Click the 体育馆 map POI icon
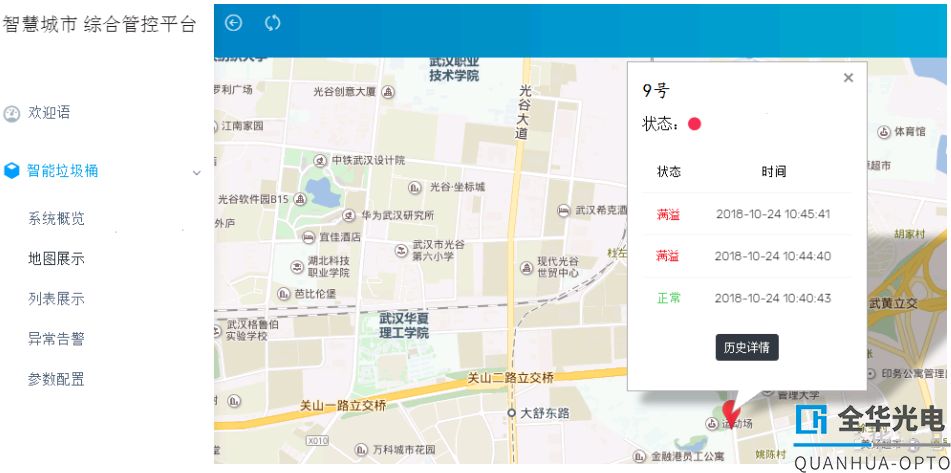The height and width of the screenshot is (473, 951). tap(884, 132)
